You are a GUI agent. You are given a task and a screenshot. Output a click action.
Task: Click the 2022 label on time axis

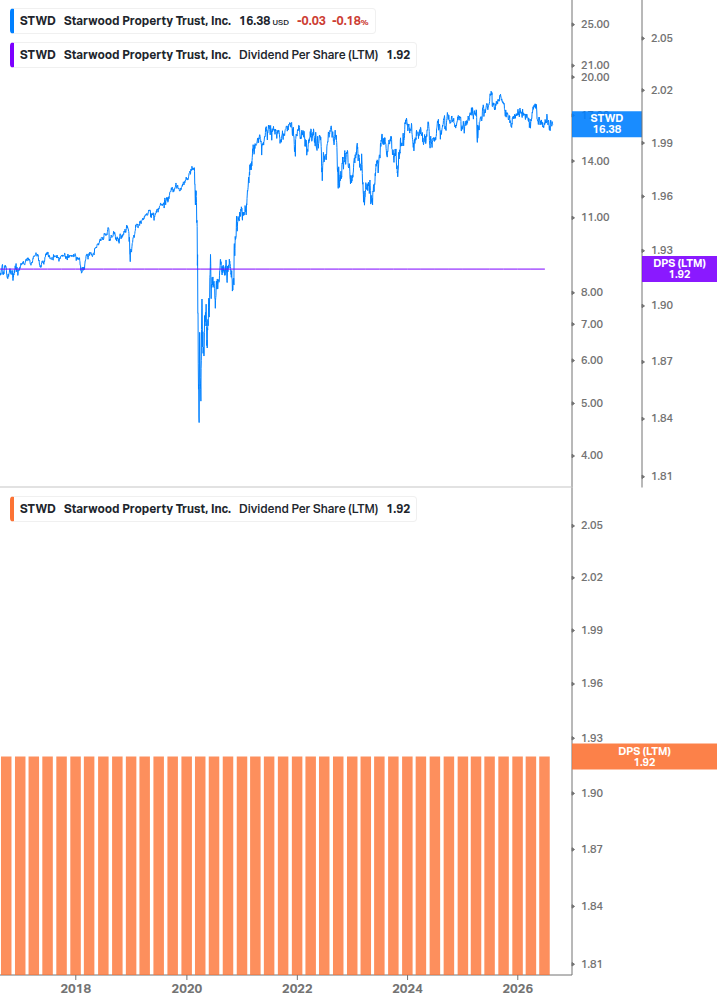[297, 988]
